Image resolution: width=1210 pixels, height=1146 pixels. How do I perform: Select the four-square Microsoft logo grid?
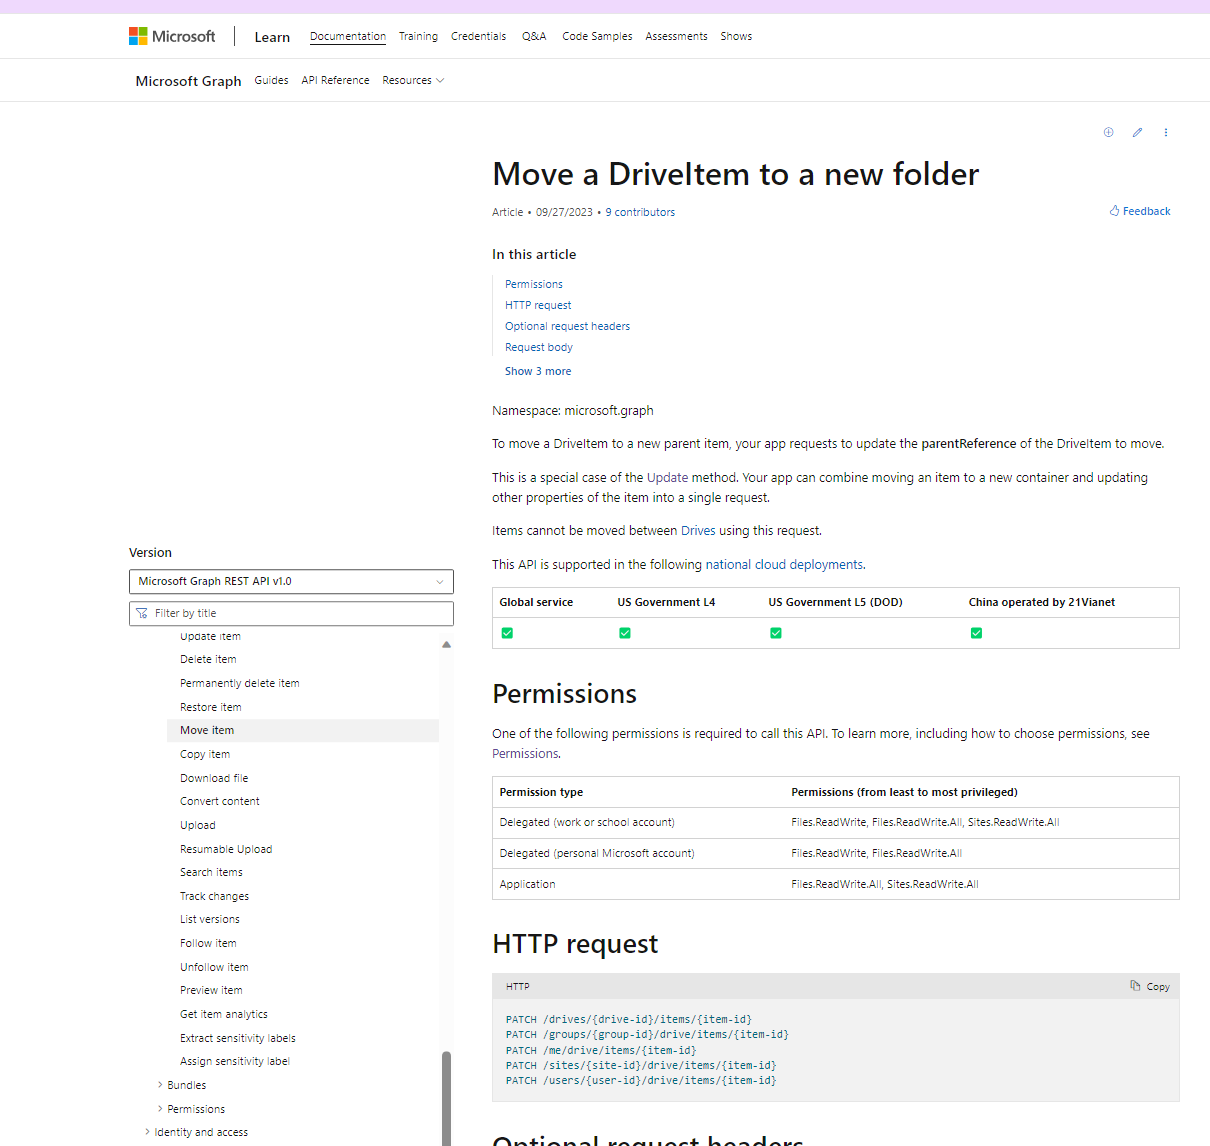click(137, 35)
